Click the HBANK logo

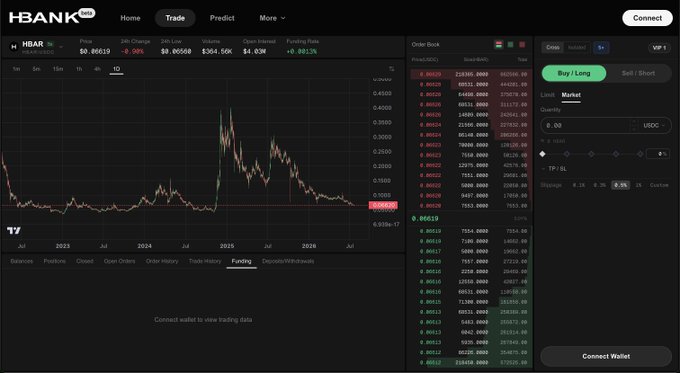(44, 17)
